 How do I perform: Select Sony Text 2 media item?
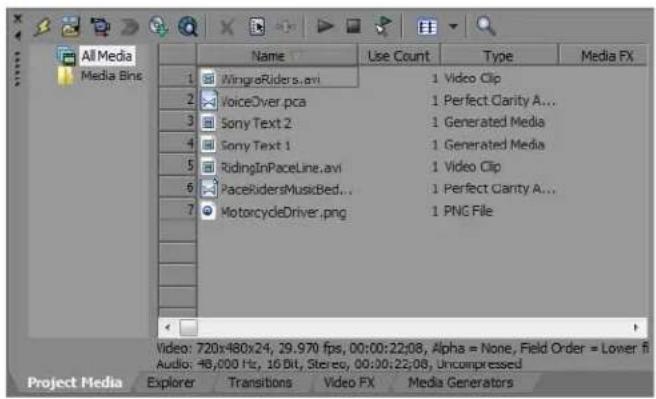tap(256, 123)
